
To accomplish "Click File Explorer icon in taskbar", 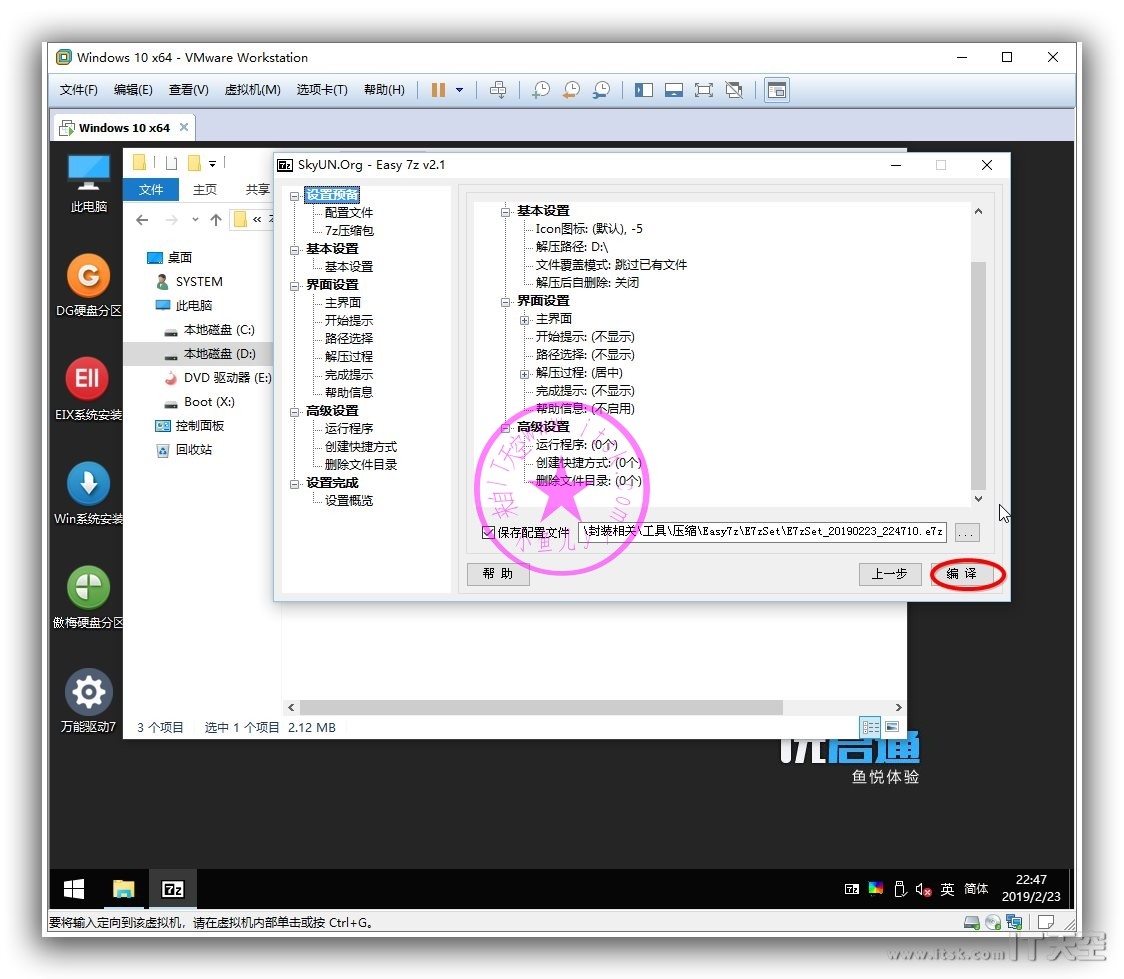I will (x=123, y=889).
